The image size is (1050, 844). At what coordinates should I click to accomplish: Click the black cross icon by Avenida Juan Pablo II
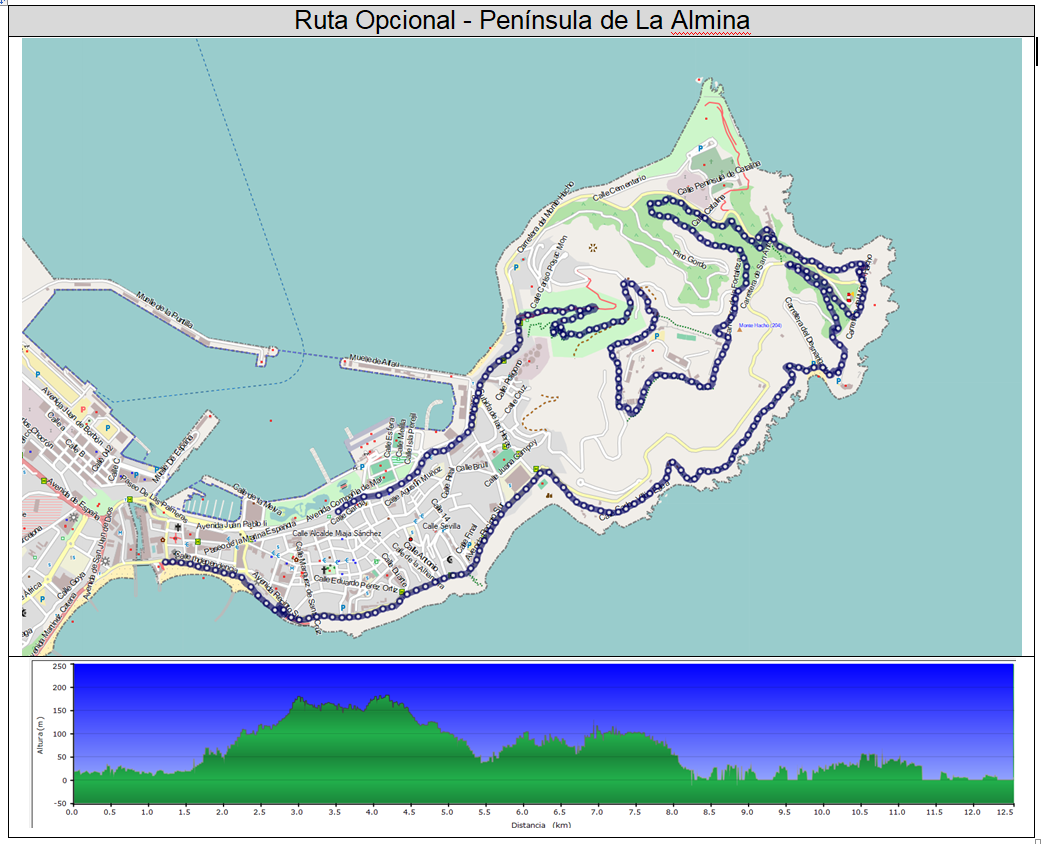(178, 527)
